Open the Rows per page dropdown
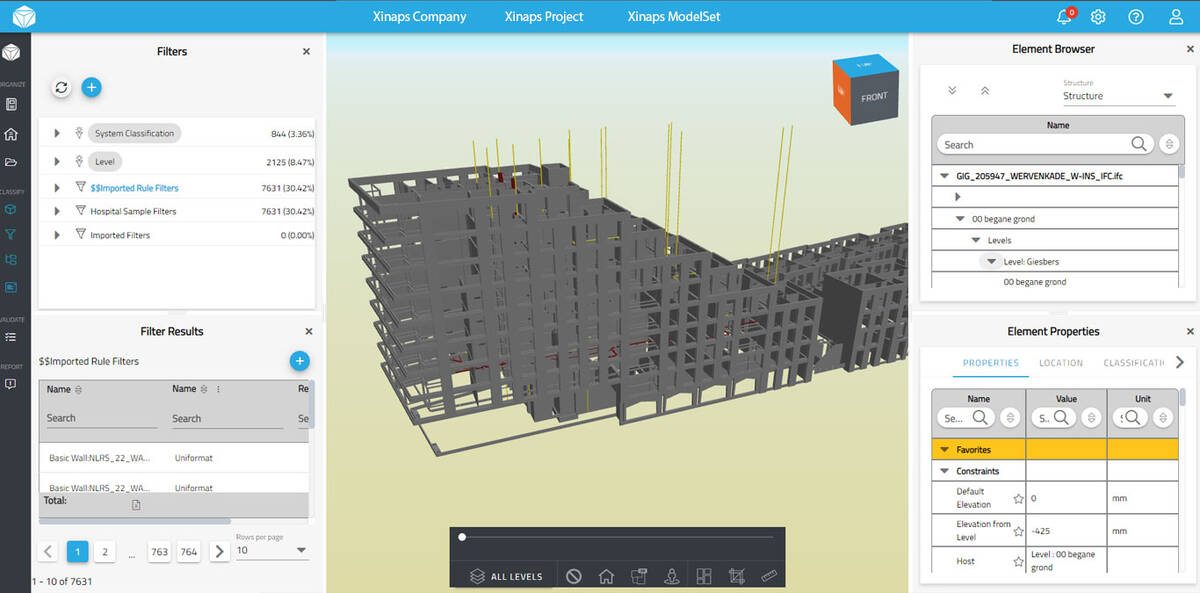Viewport: 1200px width, 593px height. pyautogui.click(x=272, y=550)
